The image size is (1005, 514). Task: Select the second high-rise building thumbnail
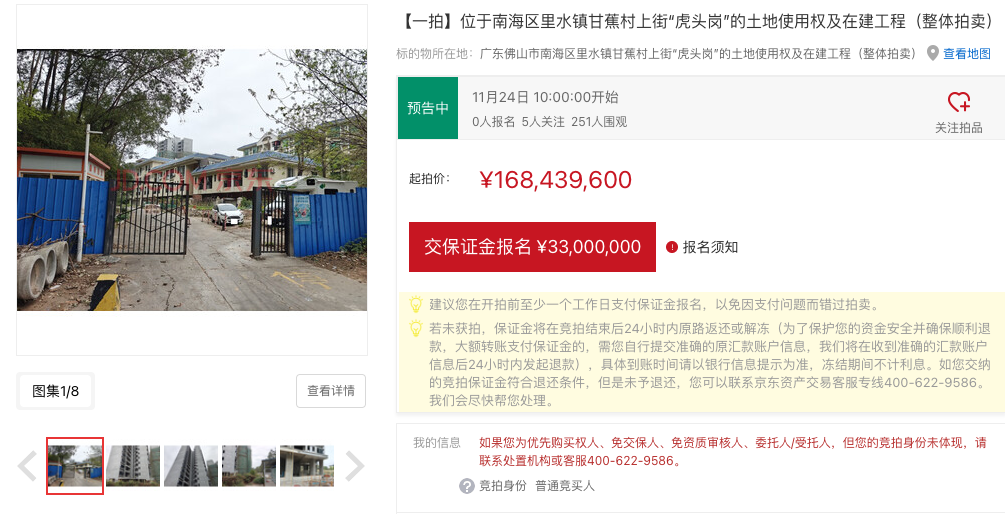(133, 466)
